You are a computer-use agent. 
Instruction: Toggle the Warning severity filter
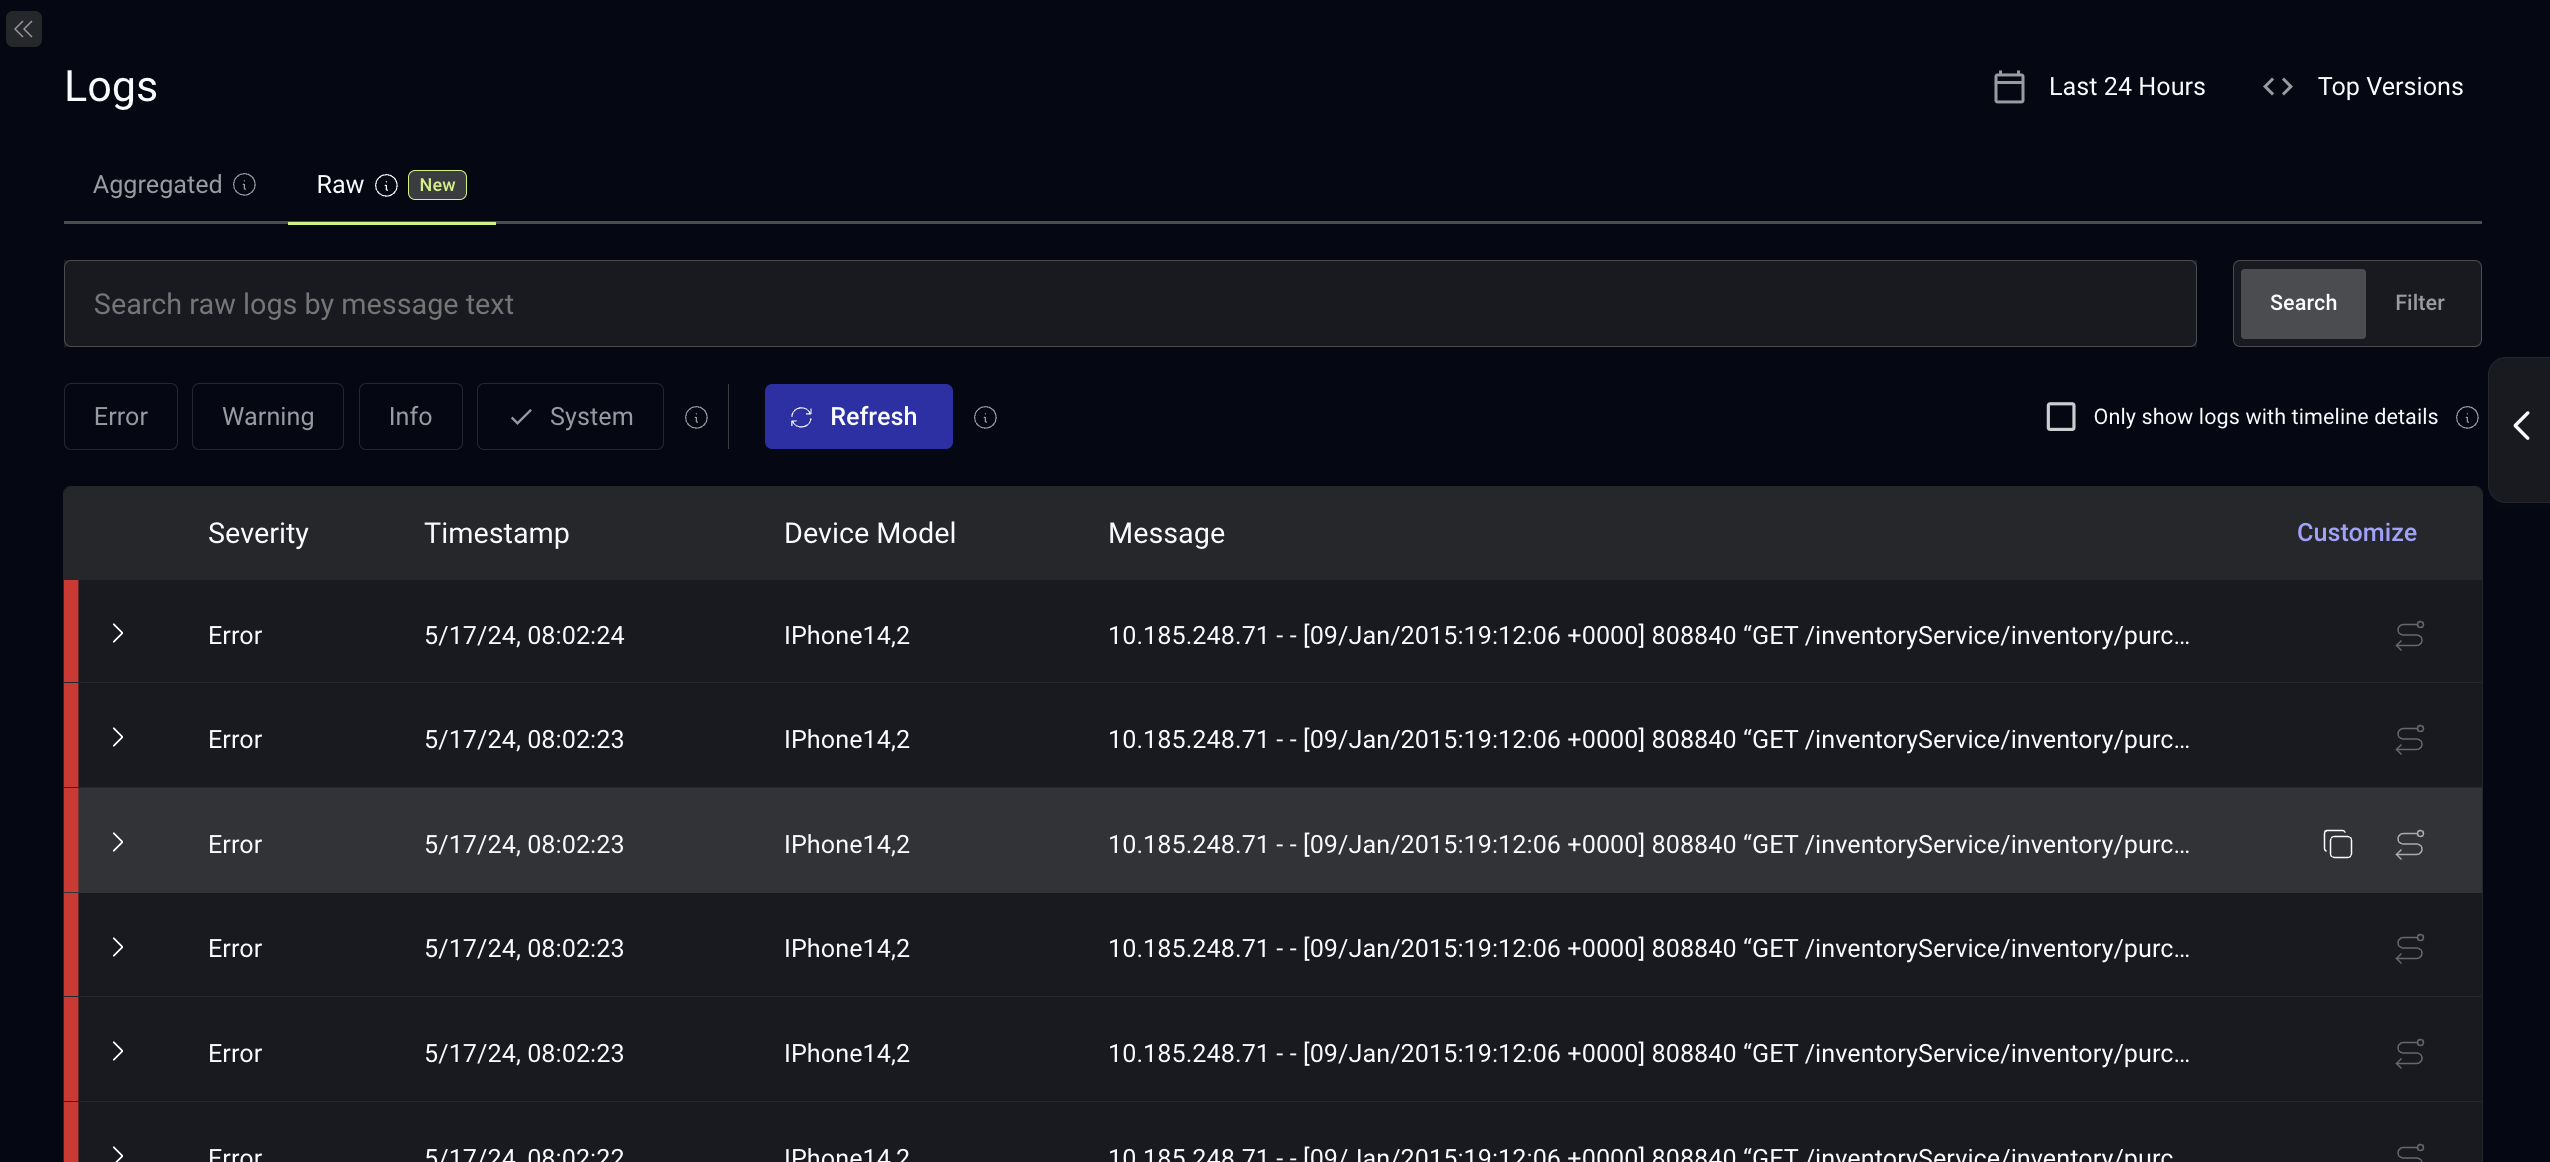pos(268,417)
